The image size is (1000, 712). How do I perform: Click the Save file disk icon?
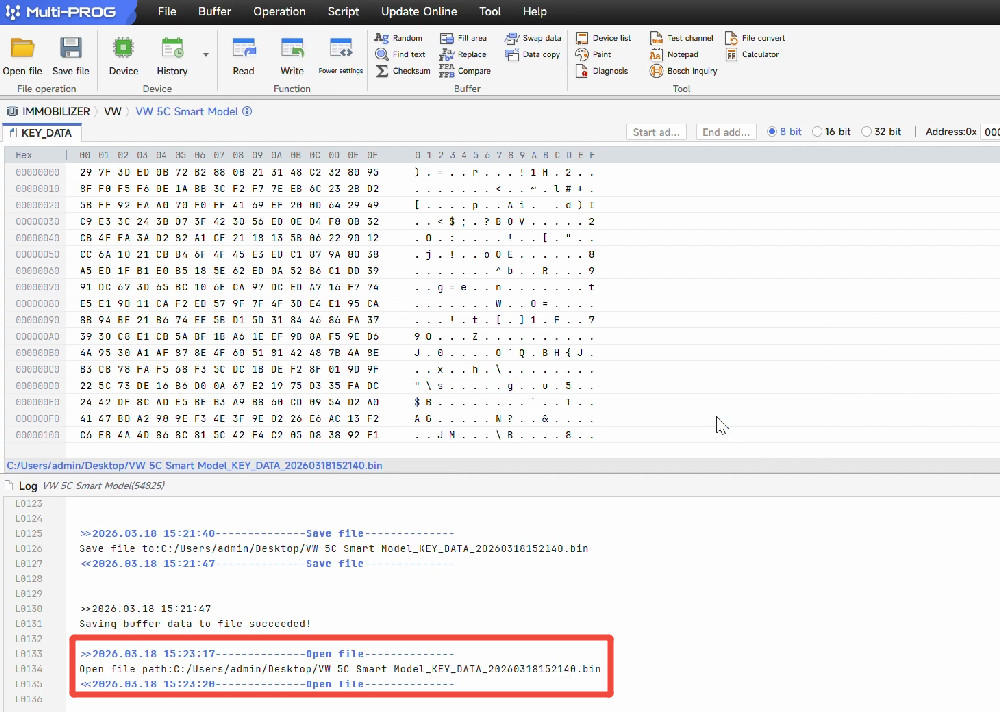(70, 49)
